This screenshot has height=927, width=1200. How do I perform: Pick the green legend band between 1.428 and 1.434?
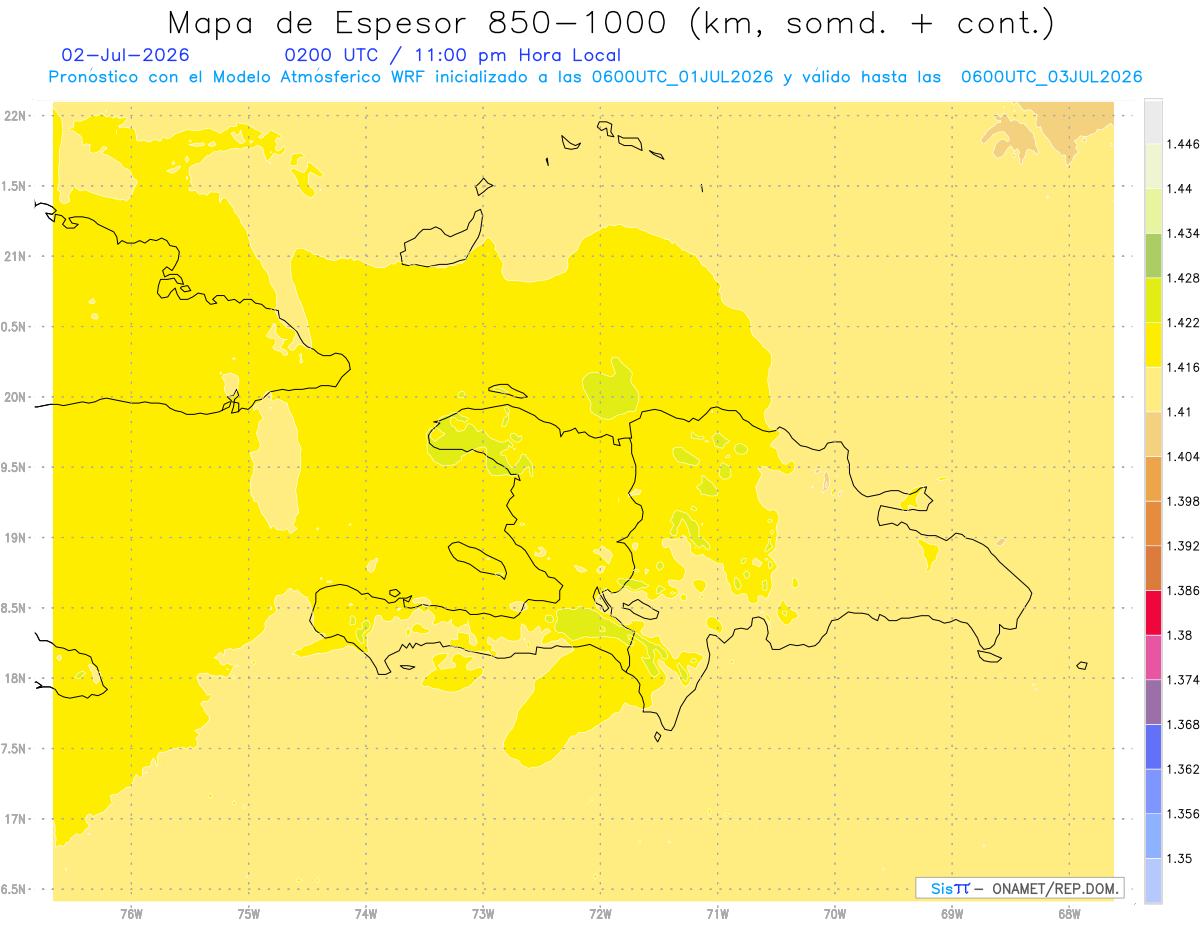click(x=1153, y=255)
